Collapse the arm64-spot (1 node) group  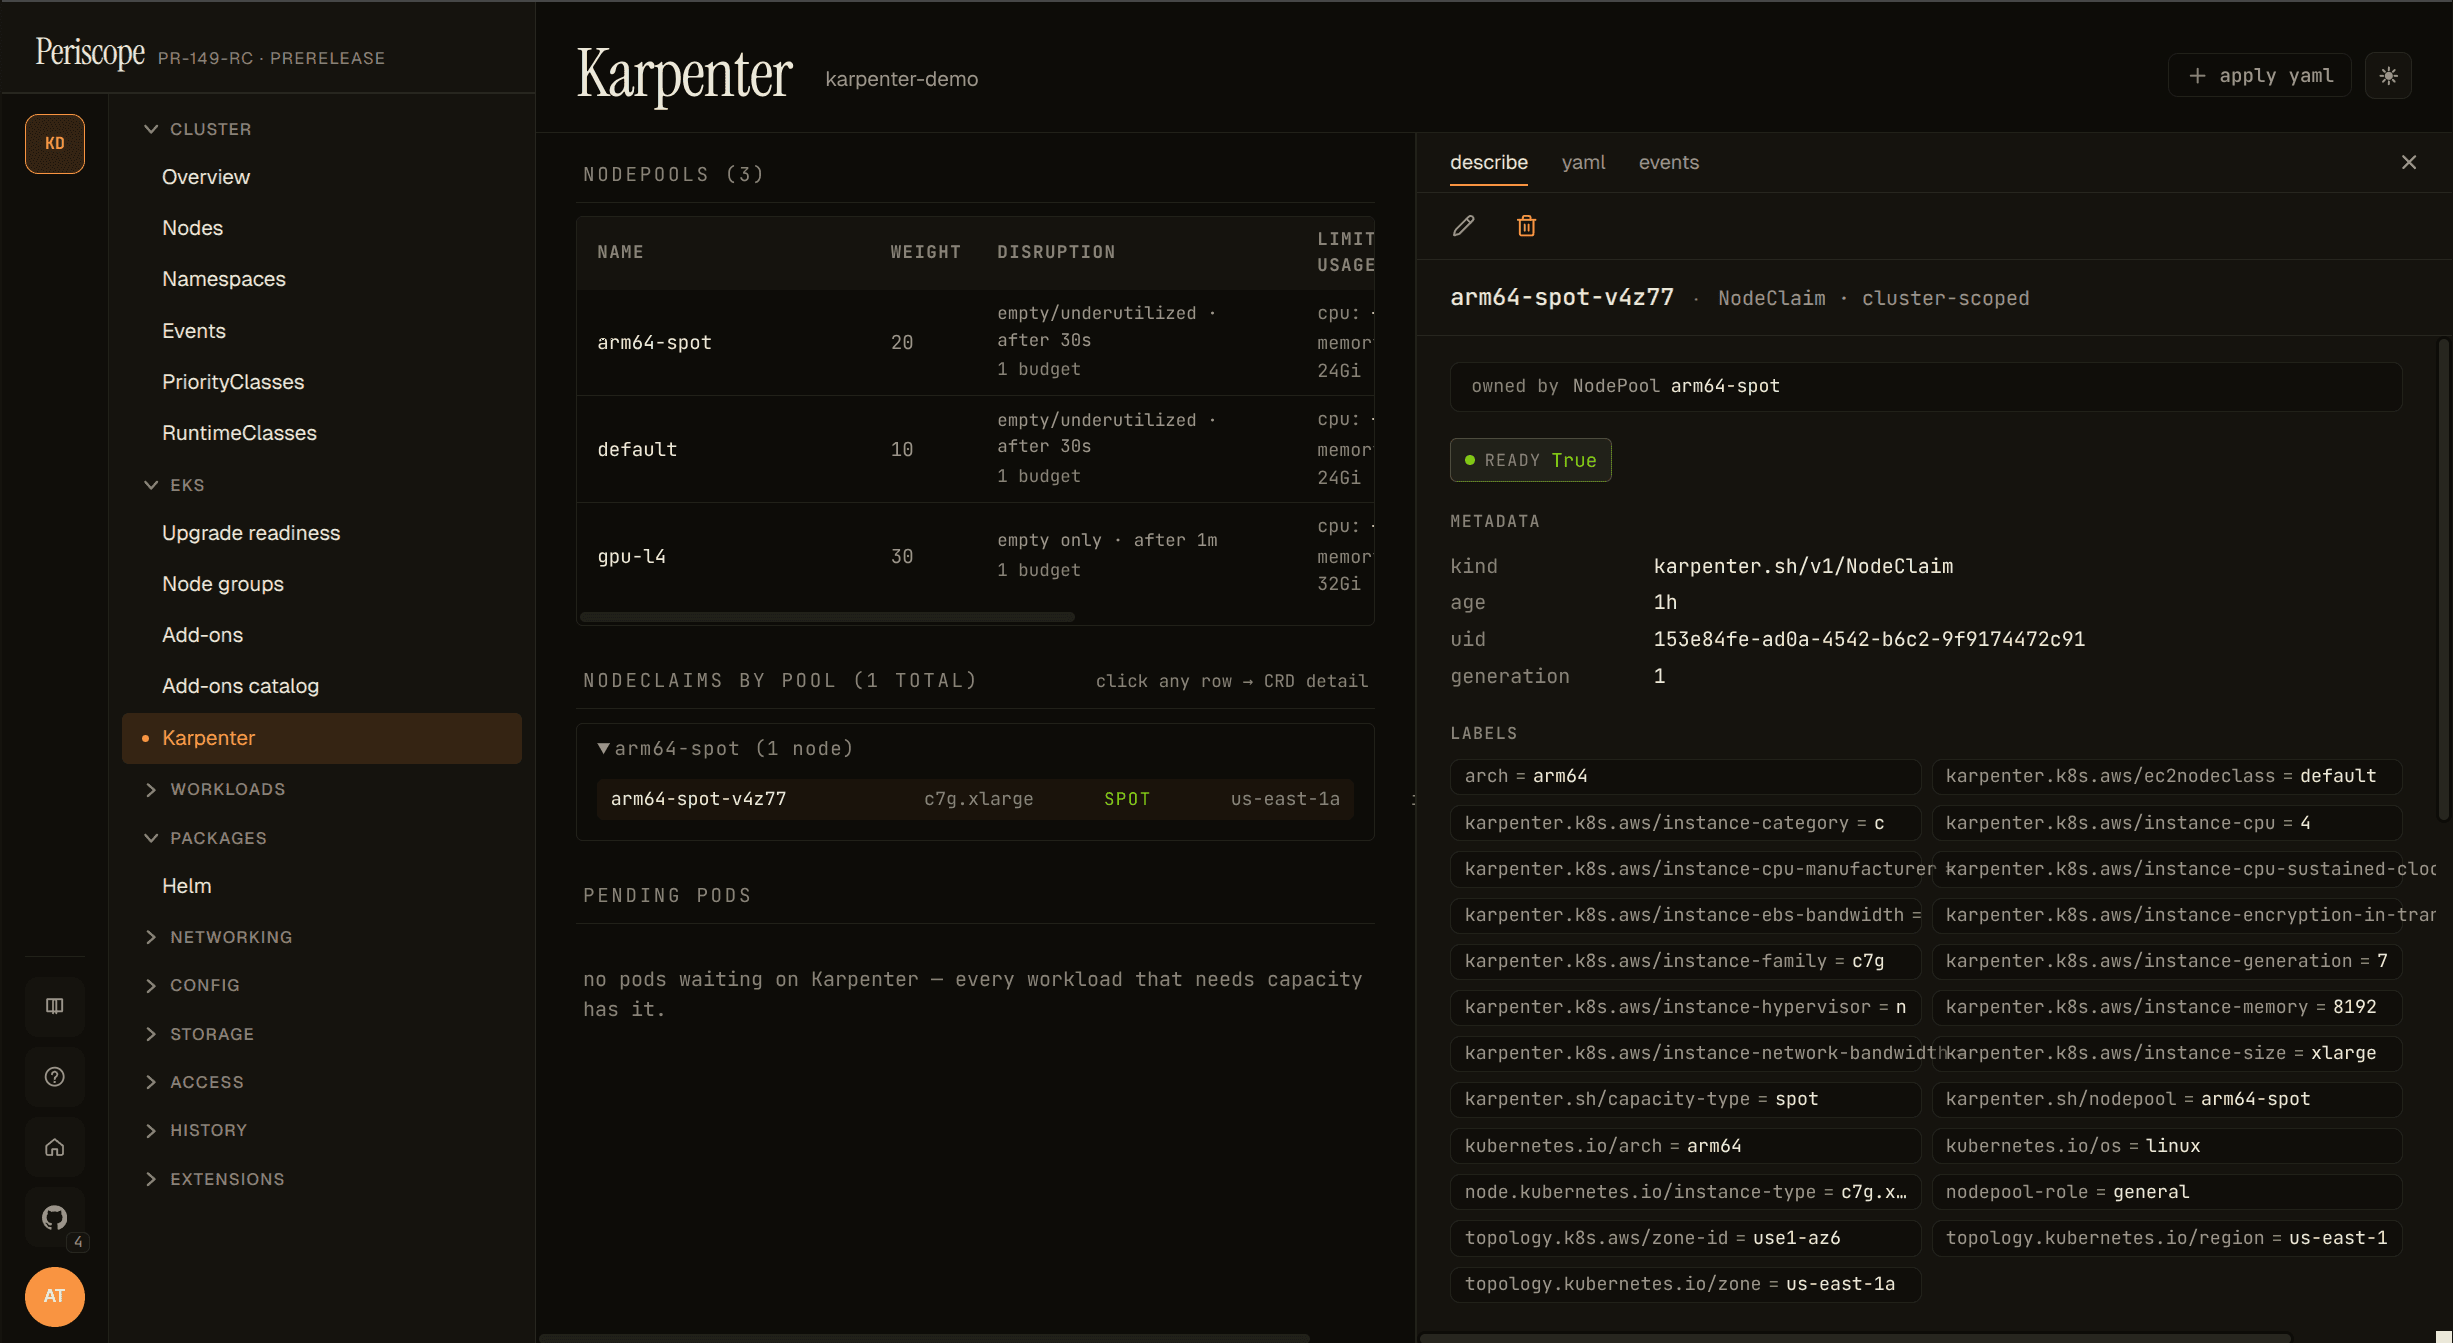click(x=725, y=748)
